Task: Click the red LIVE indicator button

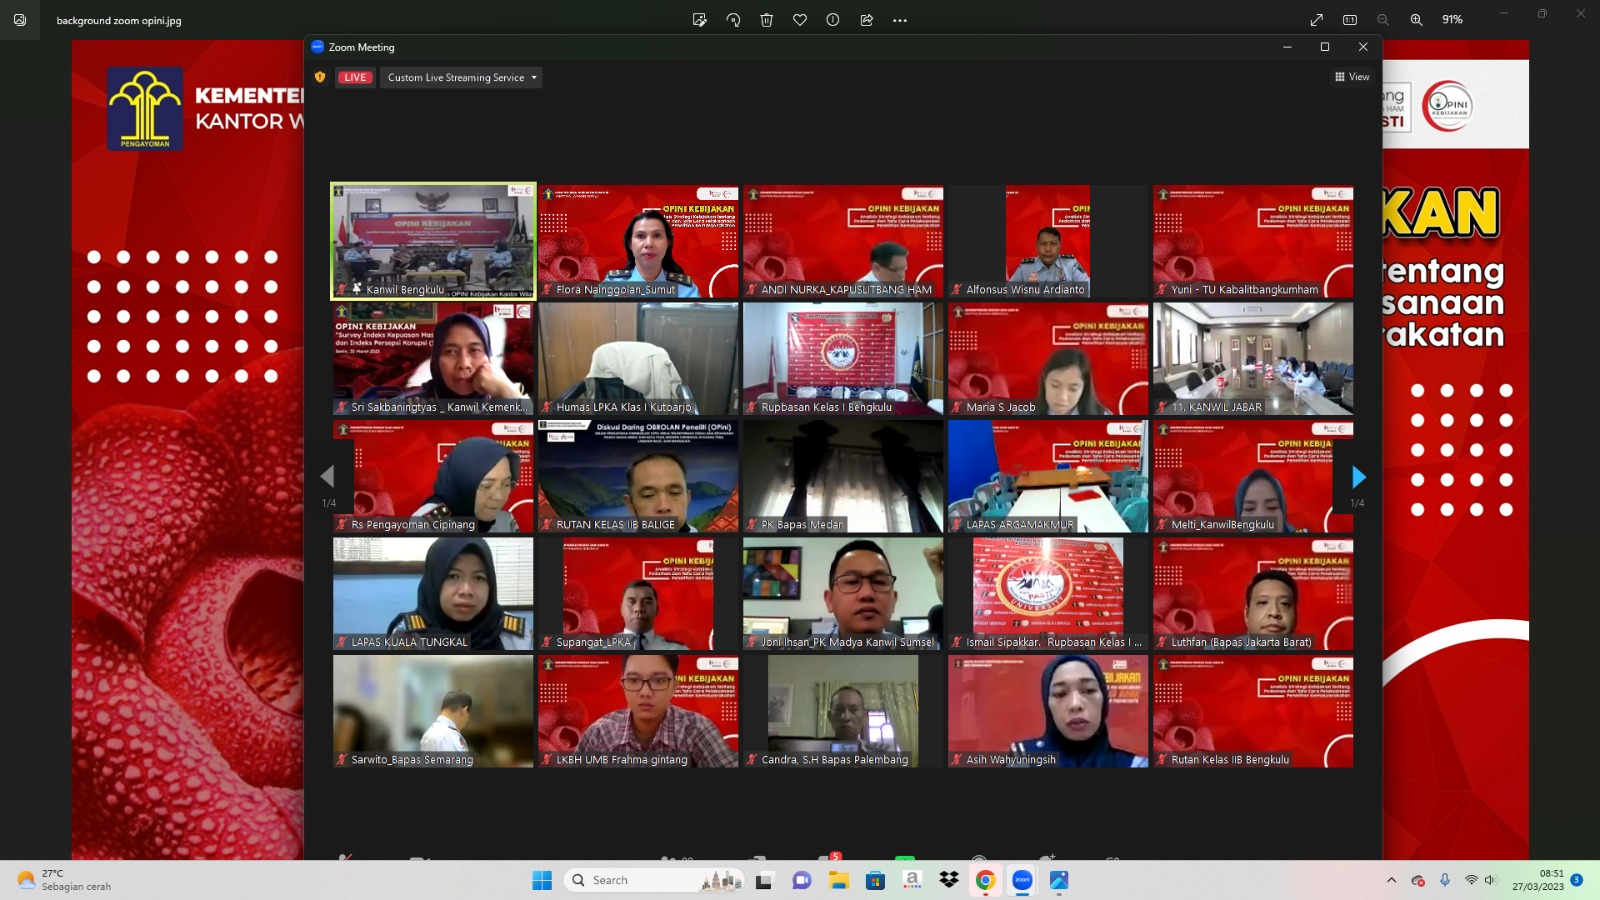Action: (x=355, y=77)
